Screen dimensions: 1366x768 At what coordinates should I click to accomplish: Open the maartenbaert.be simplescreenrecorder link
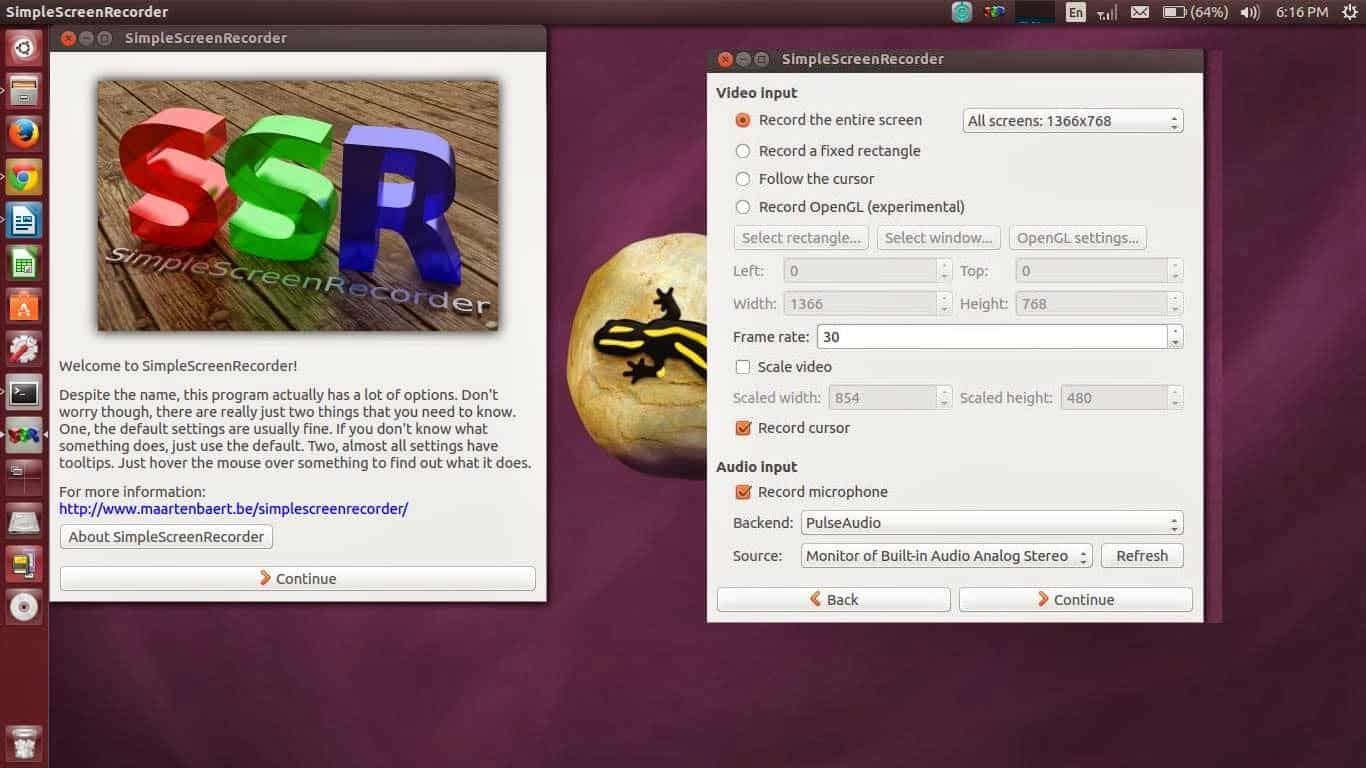[233, 509]
